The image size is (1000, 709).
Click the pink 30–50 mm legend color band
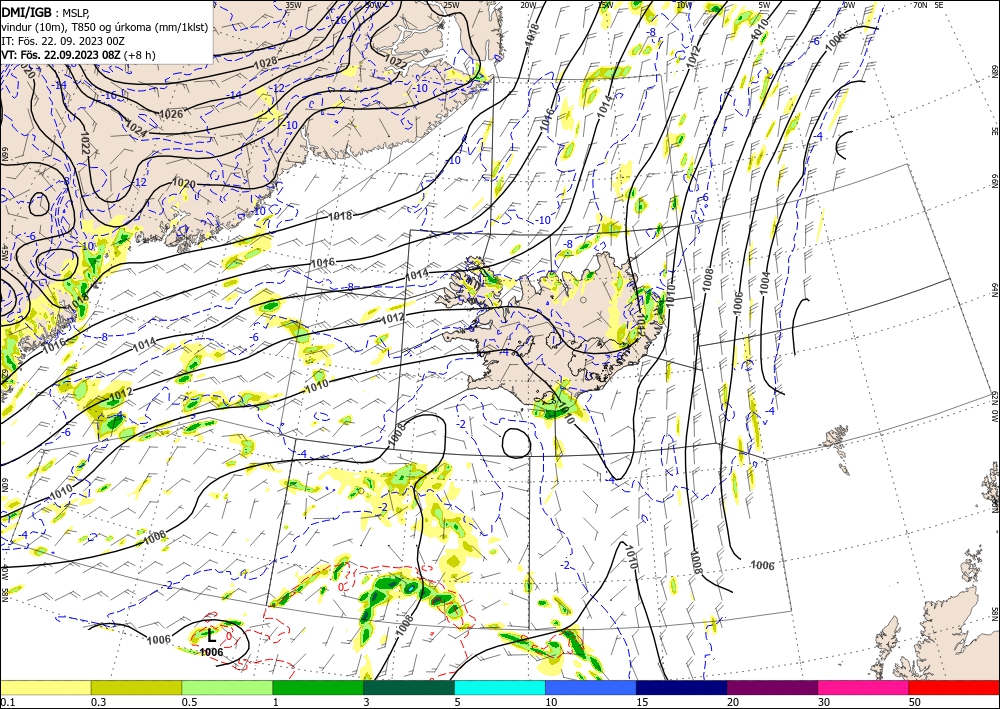864,687
